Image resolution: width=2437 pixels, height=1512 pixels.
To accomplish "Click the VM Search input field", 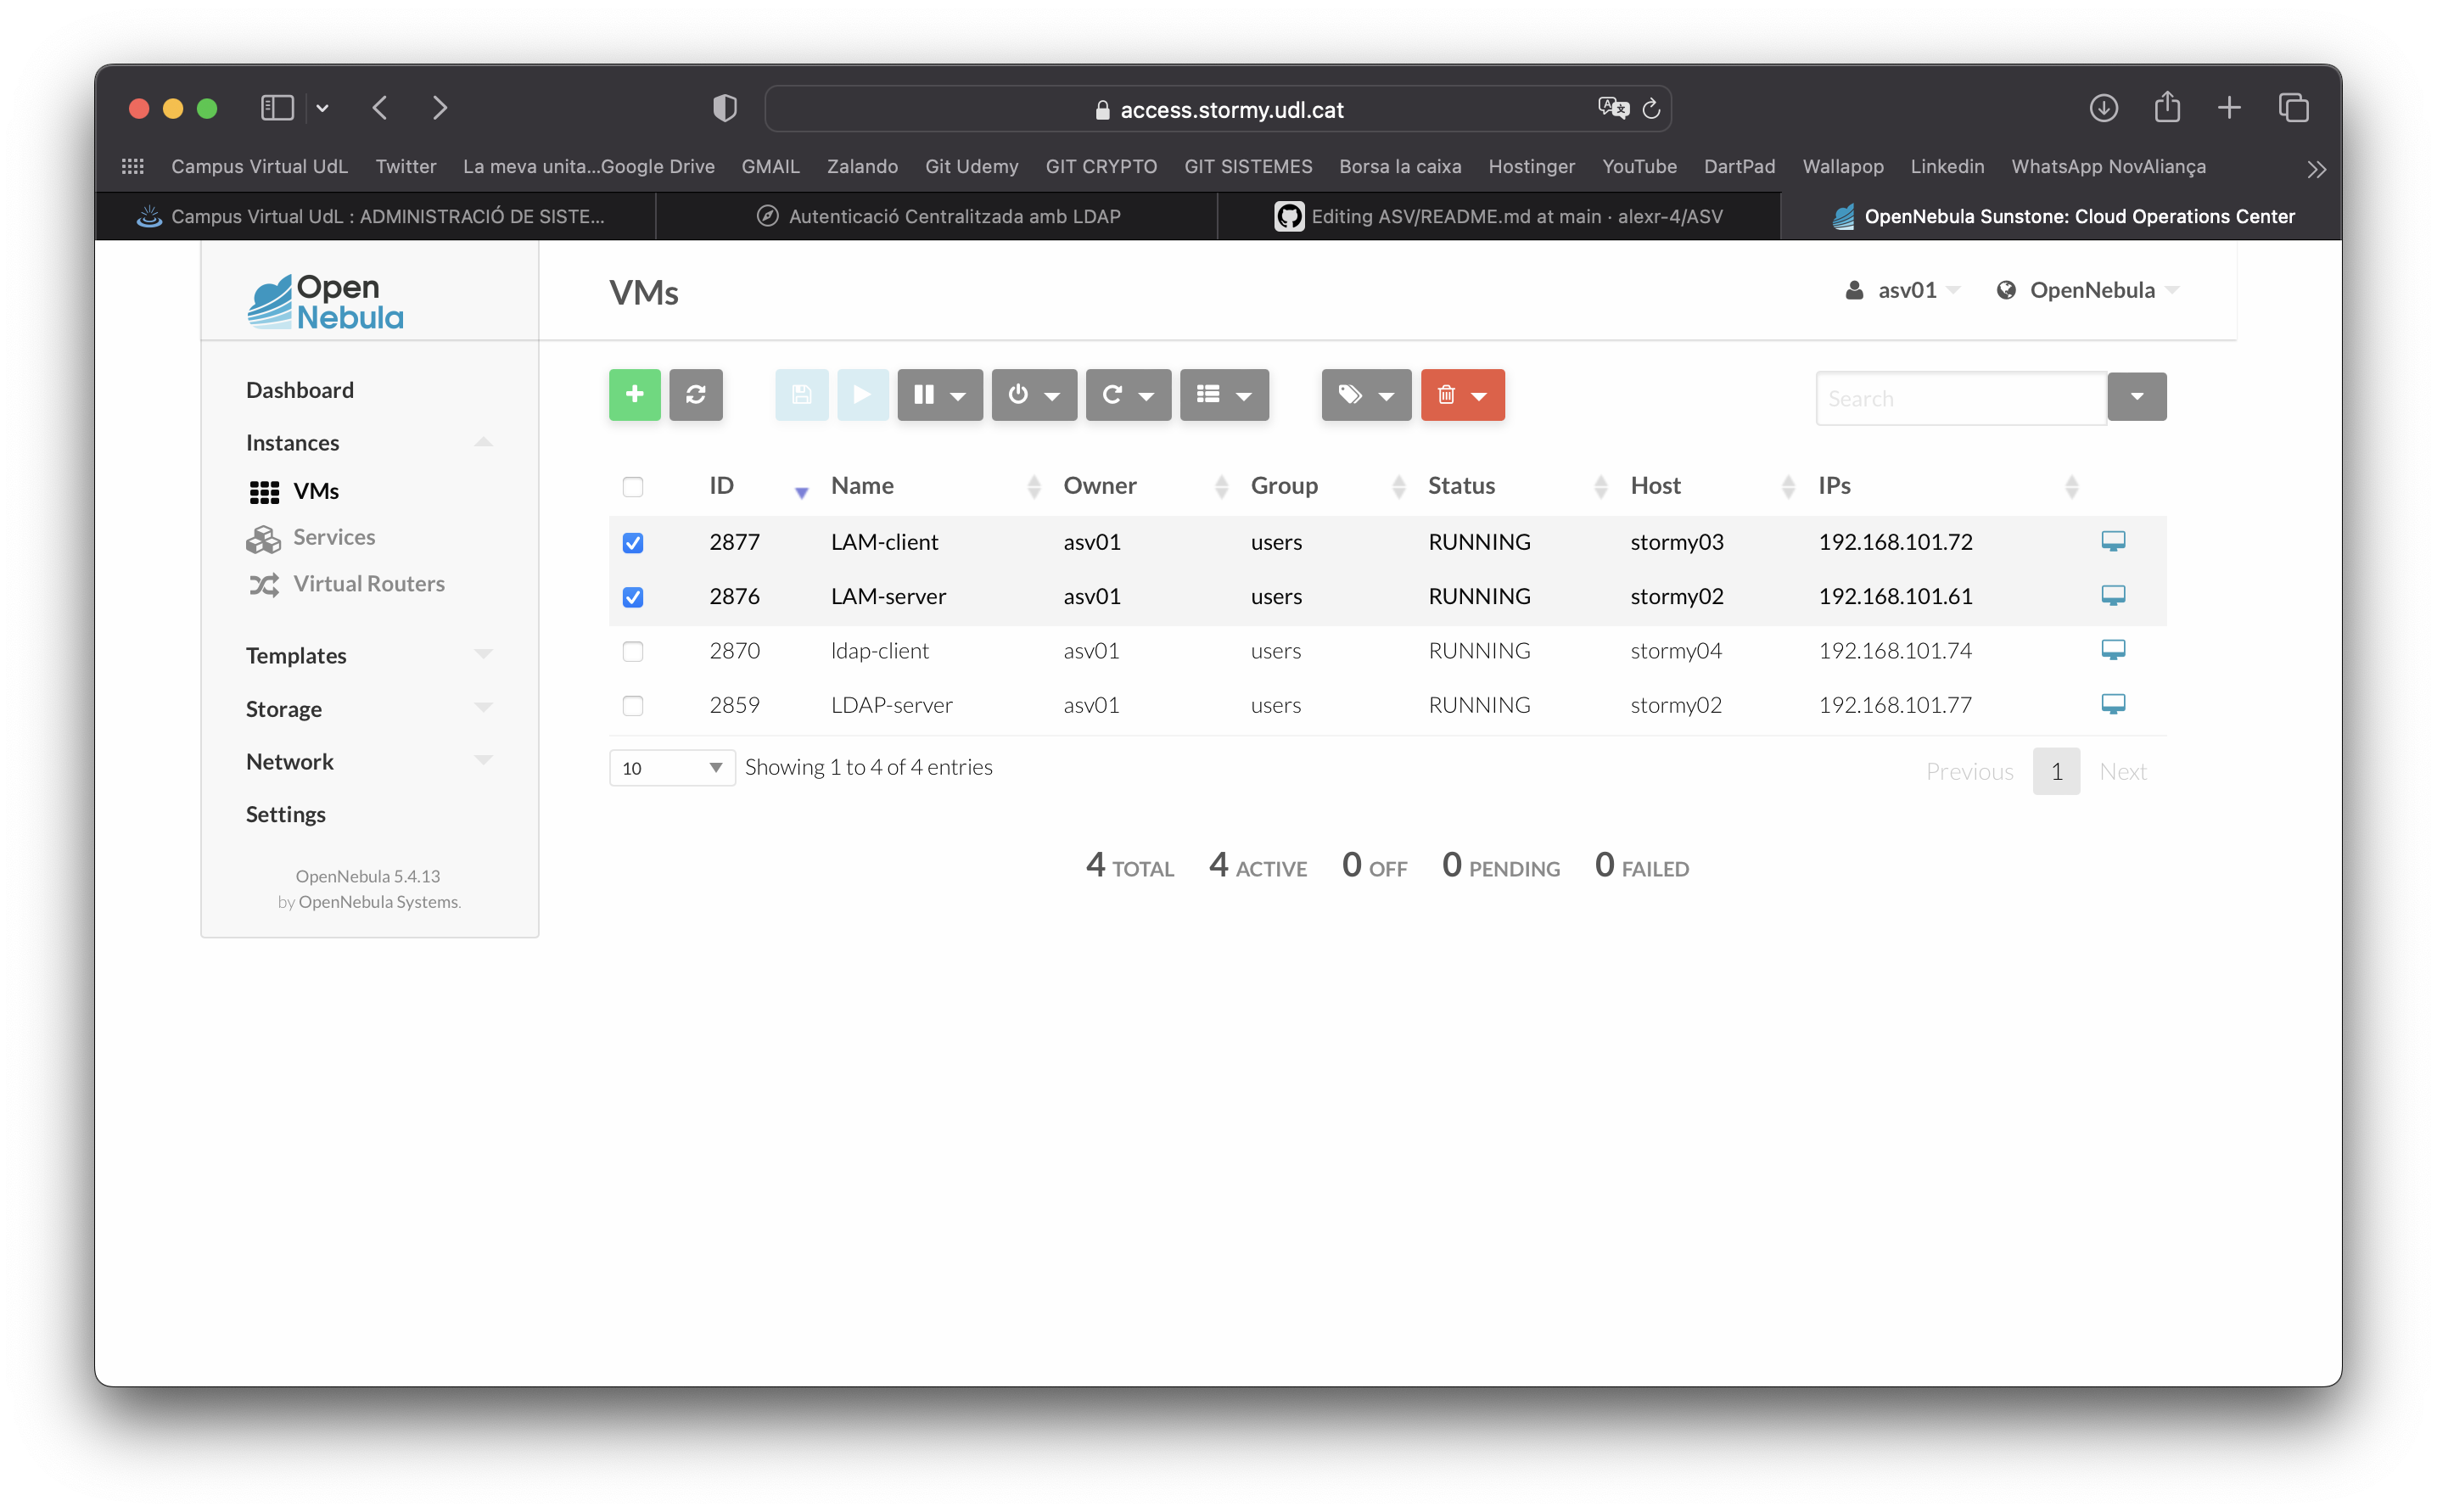I will tap(1960, 399).
